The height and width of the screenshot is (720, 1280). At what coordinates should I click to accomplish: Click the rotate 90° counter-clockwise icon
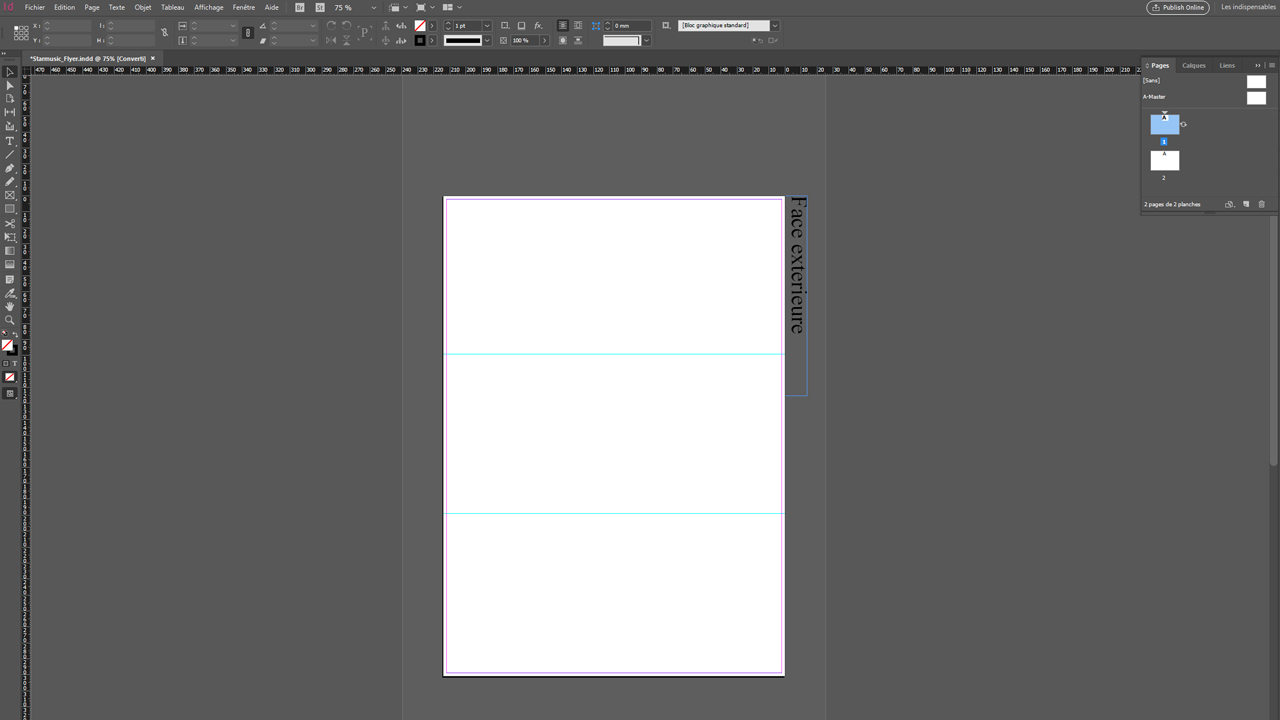click(347, 25)
